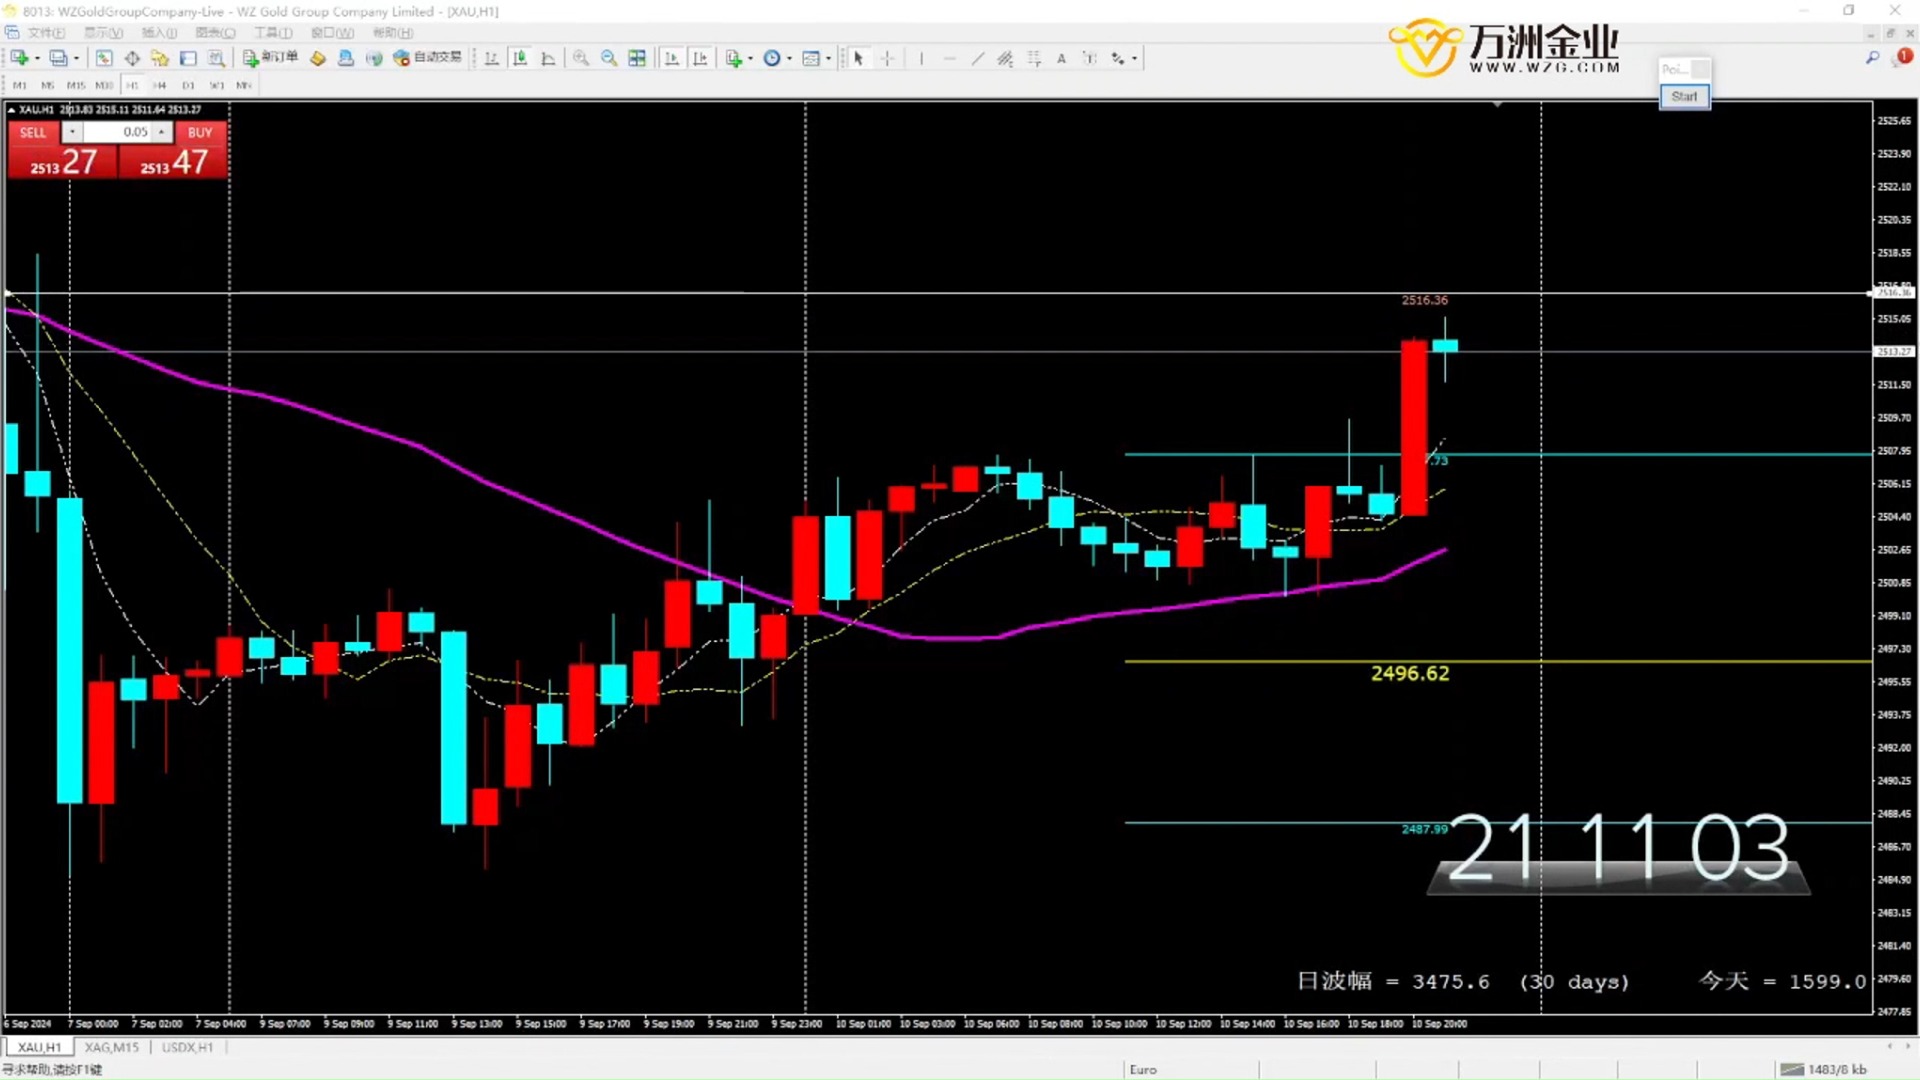The image size is (1920, 1080).
Task: Click the 新订单 new order icon
Action: pos(270,58)
